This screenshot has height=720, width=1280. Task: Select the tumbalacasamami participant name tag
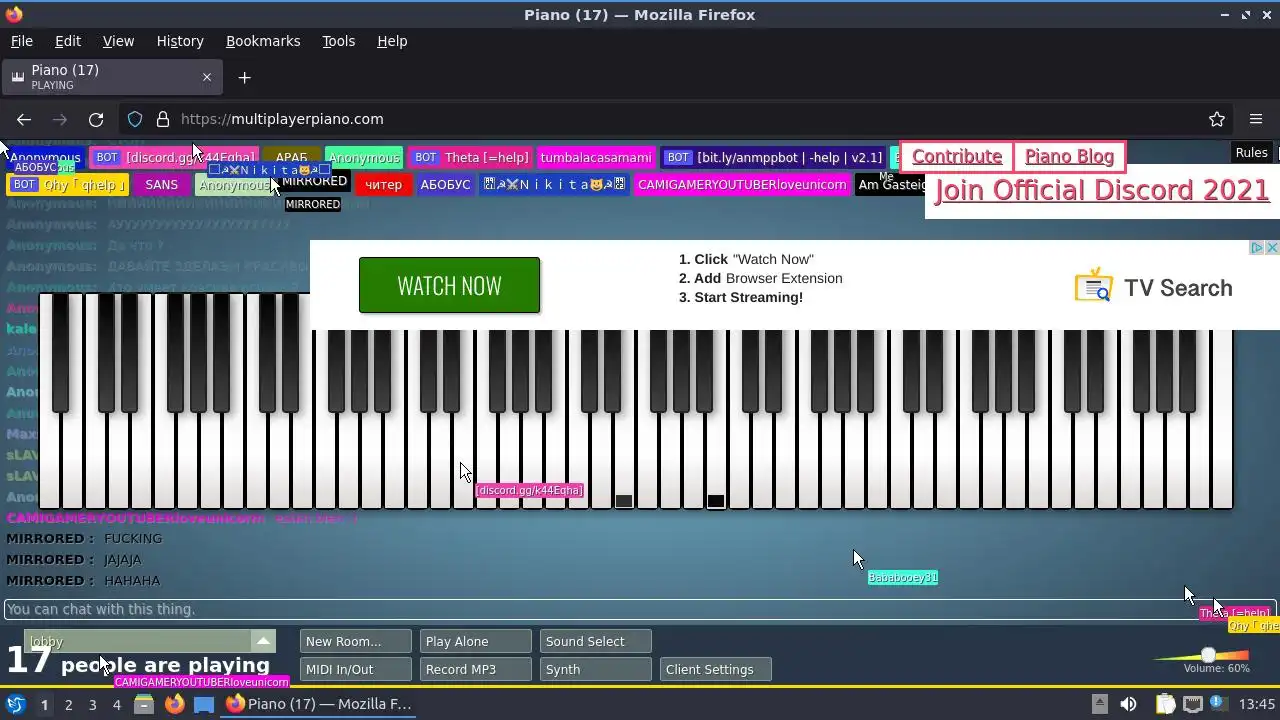[x=595, y=158]
